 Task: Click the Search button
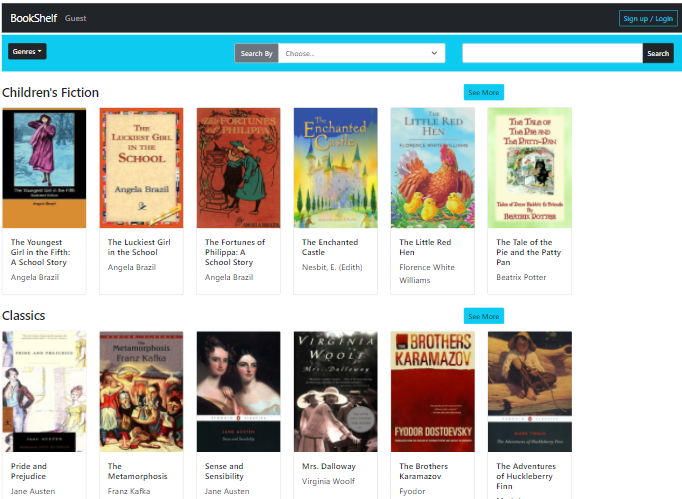658,53
